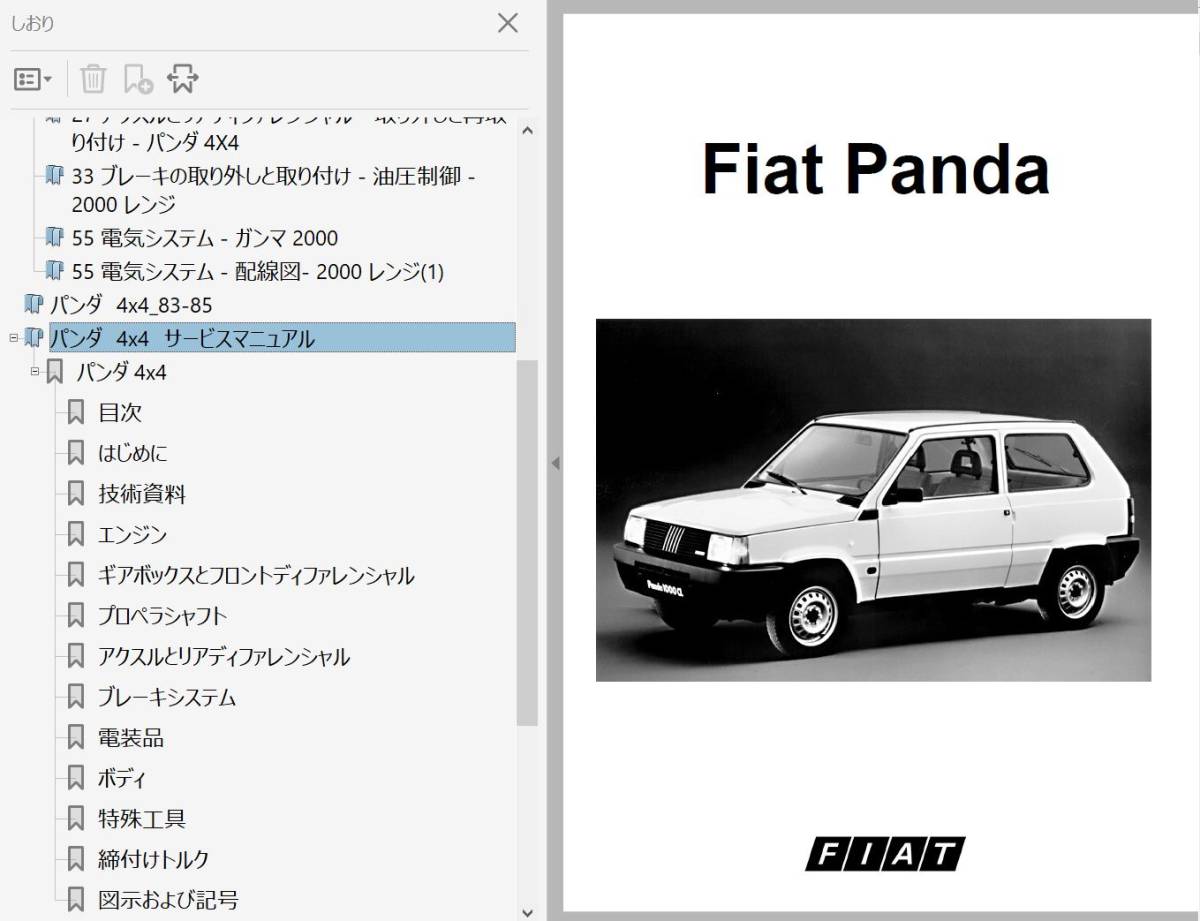Open the 特殊工具 bookmark
This screenshot has width=1200, height=921.
[142, 819]
